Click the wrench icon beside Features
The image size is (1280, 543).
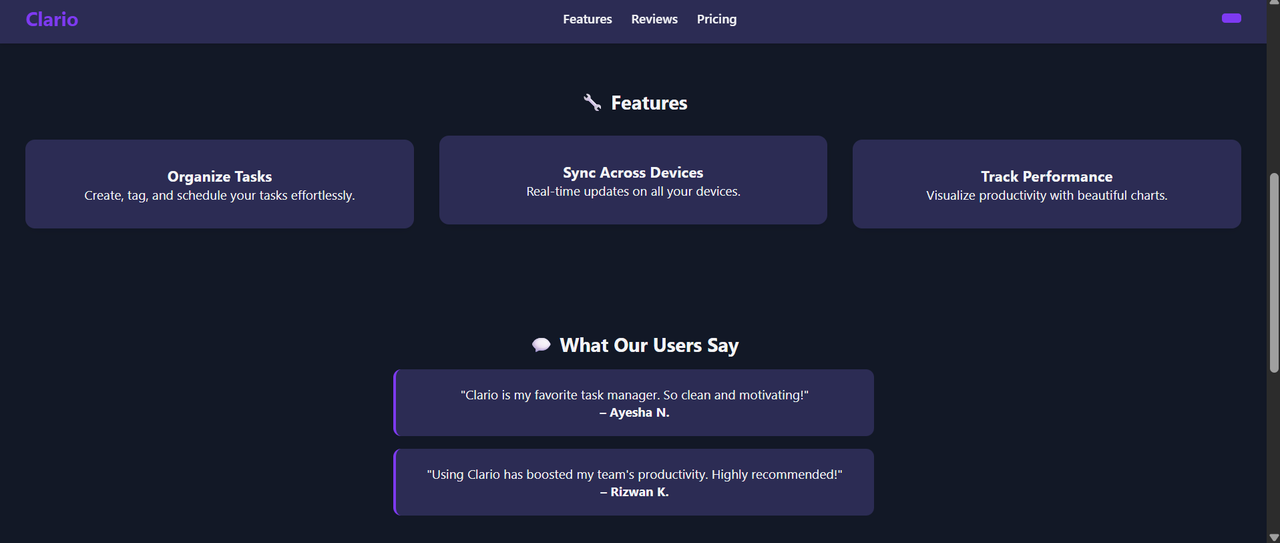point(592,103)
